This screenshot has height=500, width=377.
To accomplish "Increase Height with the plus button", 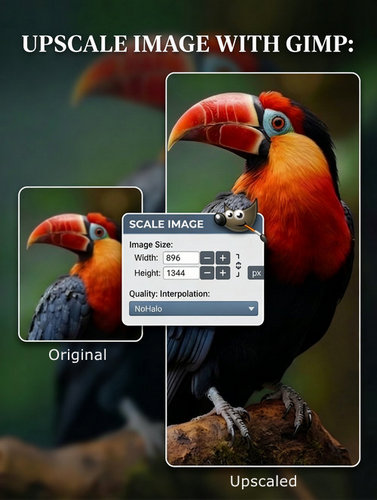I will click(223, 273).
